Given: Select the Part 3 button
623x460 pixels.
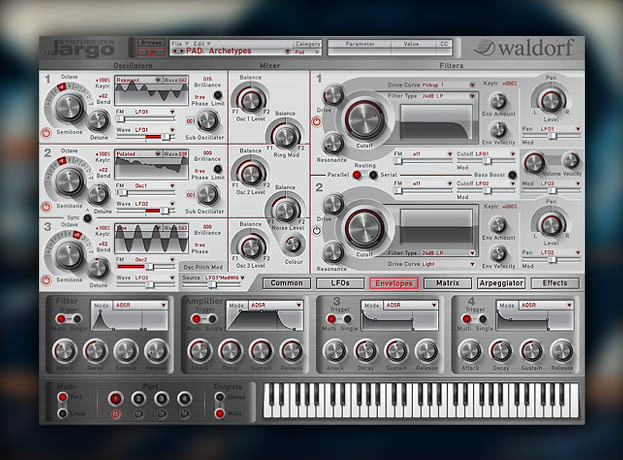Looking at the screenshot, I should 161,398.
